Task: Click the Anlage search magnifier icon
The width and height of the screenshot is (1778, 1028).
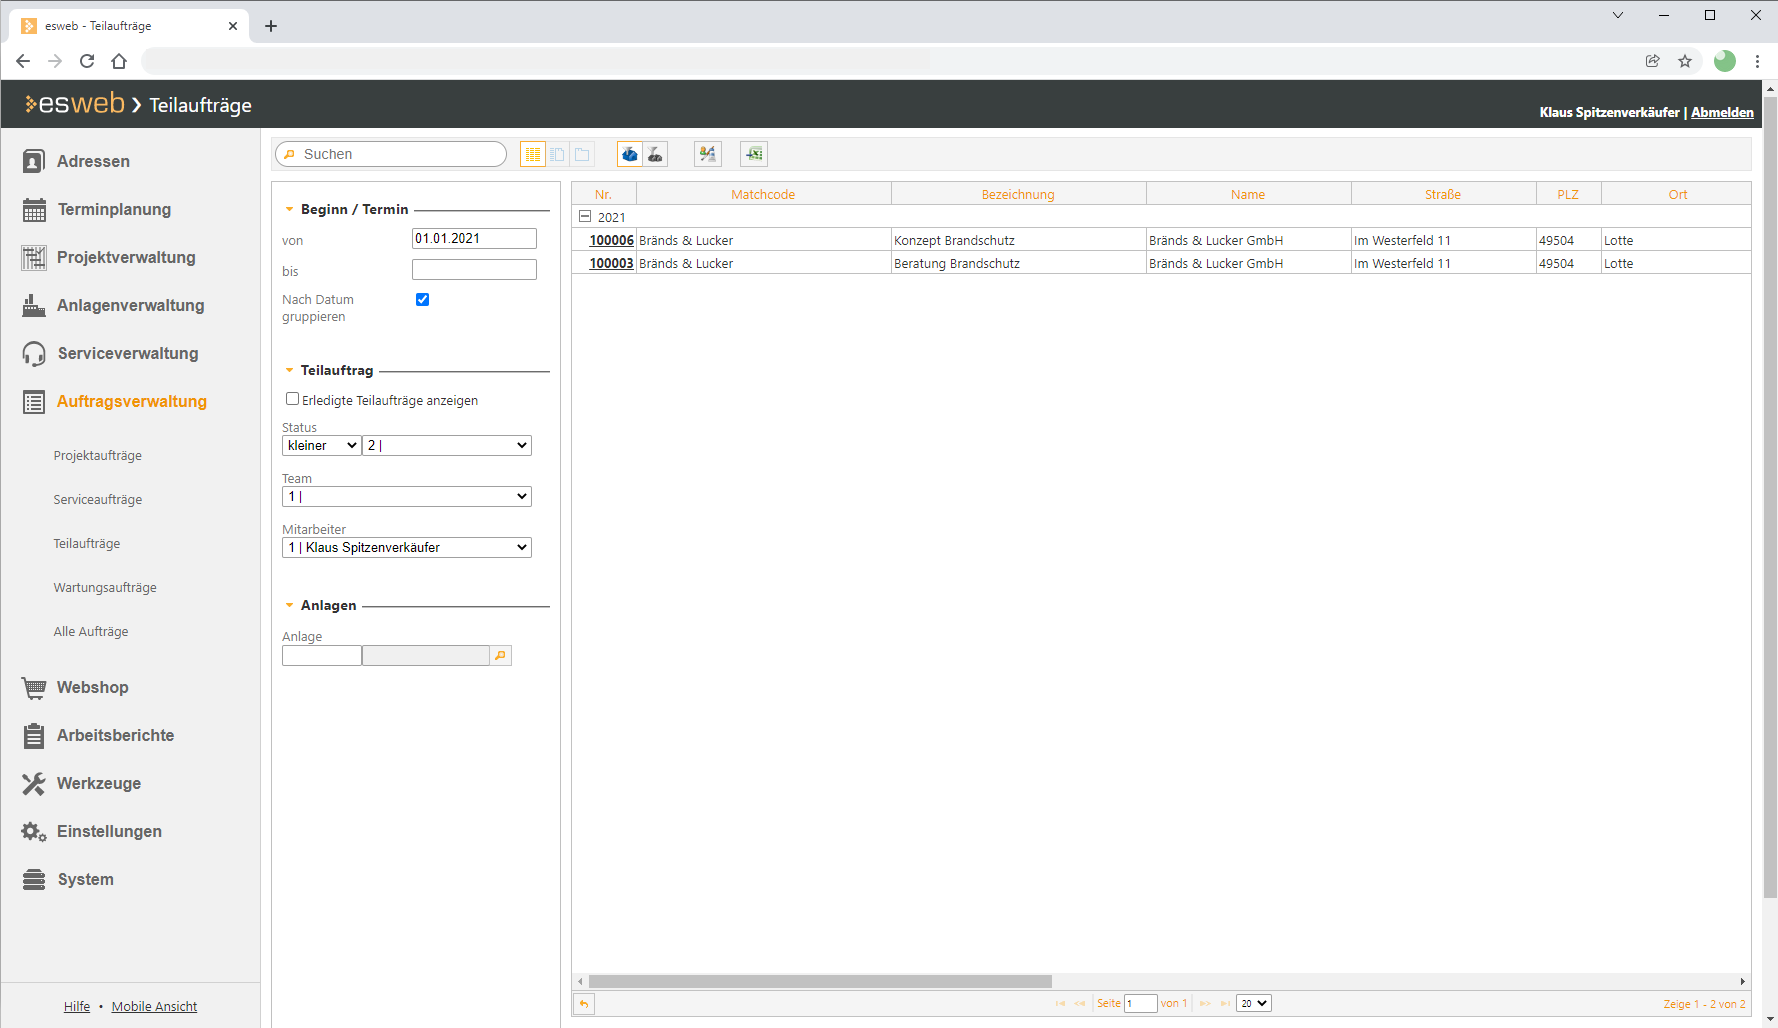Action: (x=501, y=656)
